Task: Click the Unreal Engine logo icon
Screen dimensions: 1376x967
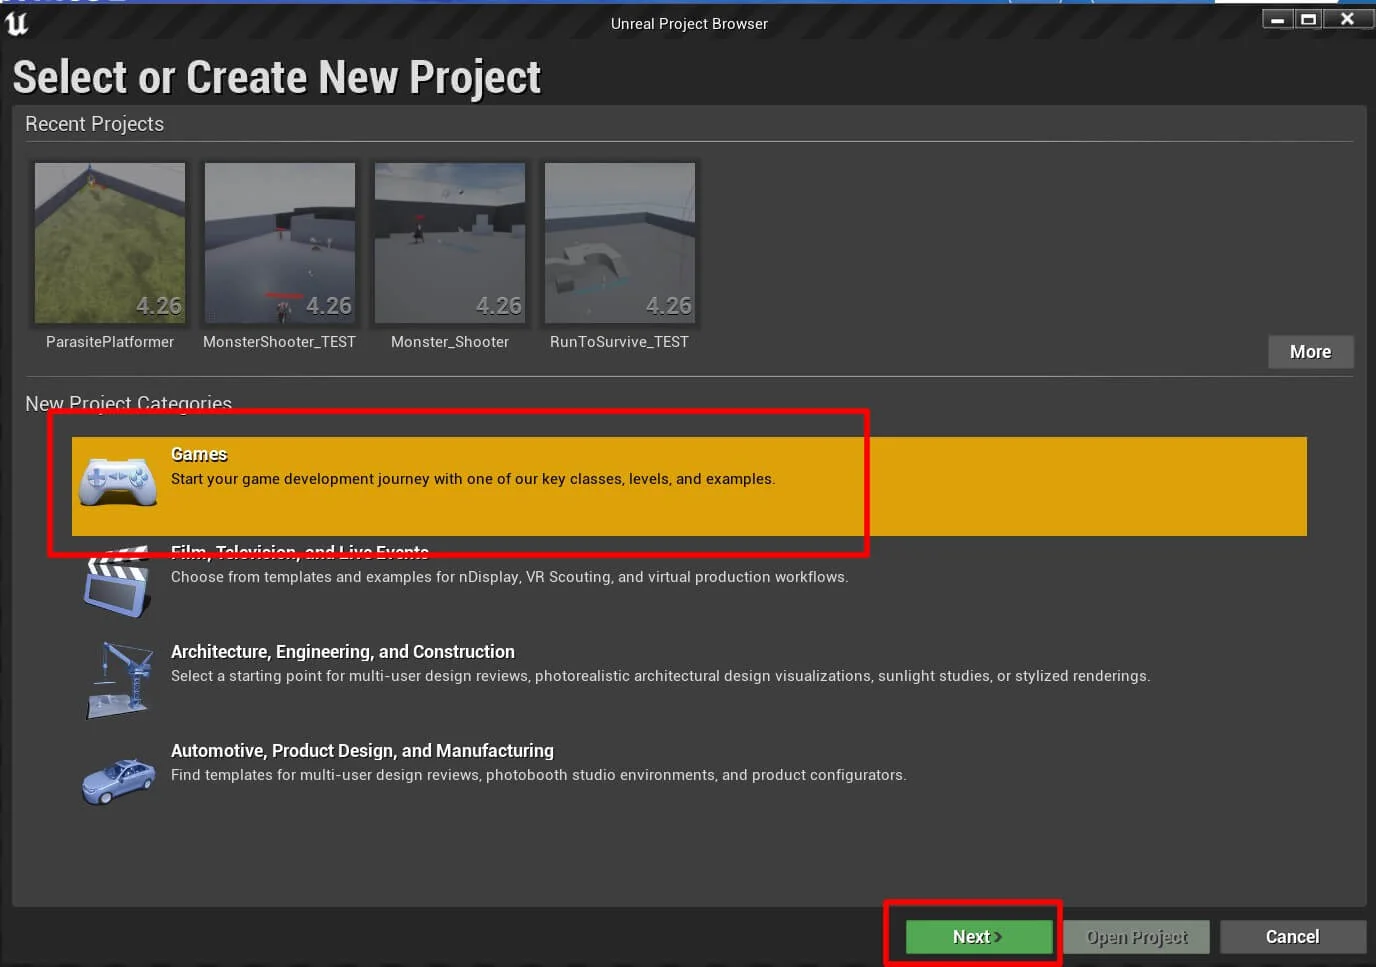Action: click(16, 22)
